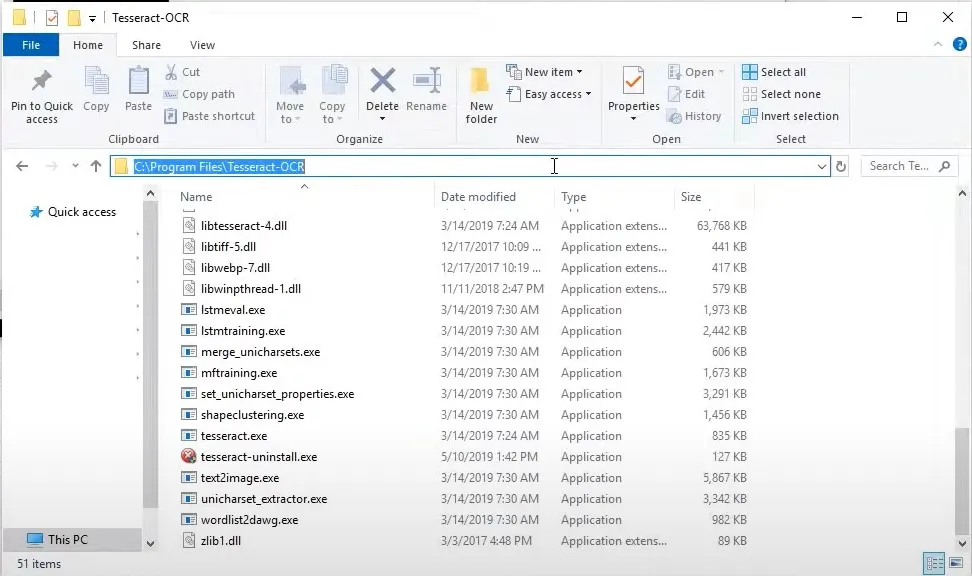
Task: Click the Delete red X icon
Action: (x=382, y=81)
